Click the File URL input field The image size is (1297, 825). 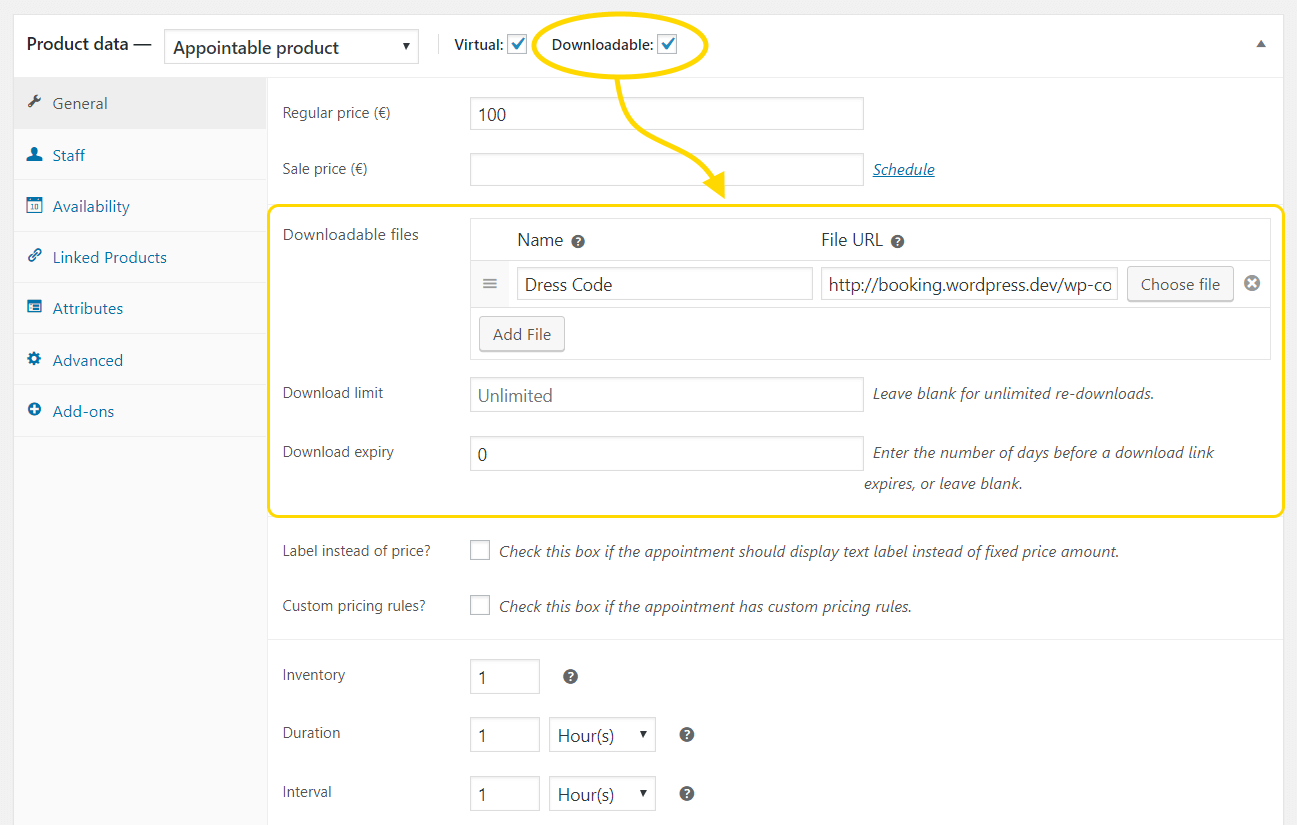pyautogui.click(x=969, y=284)
